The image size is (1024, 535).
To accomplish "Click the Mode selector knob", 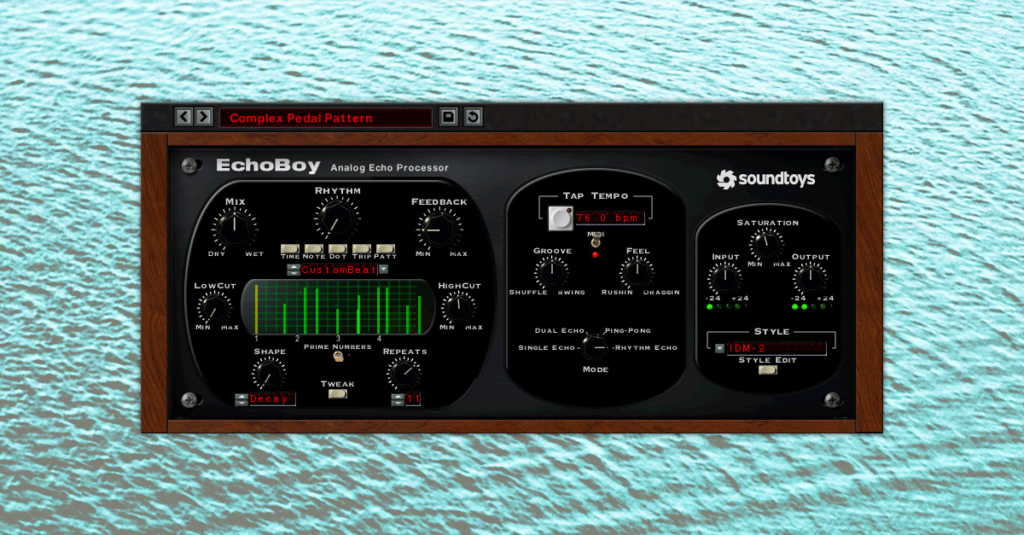I will 594,346.
